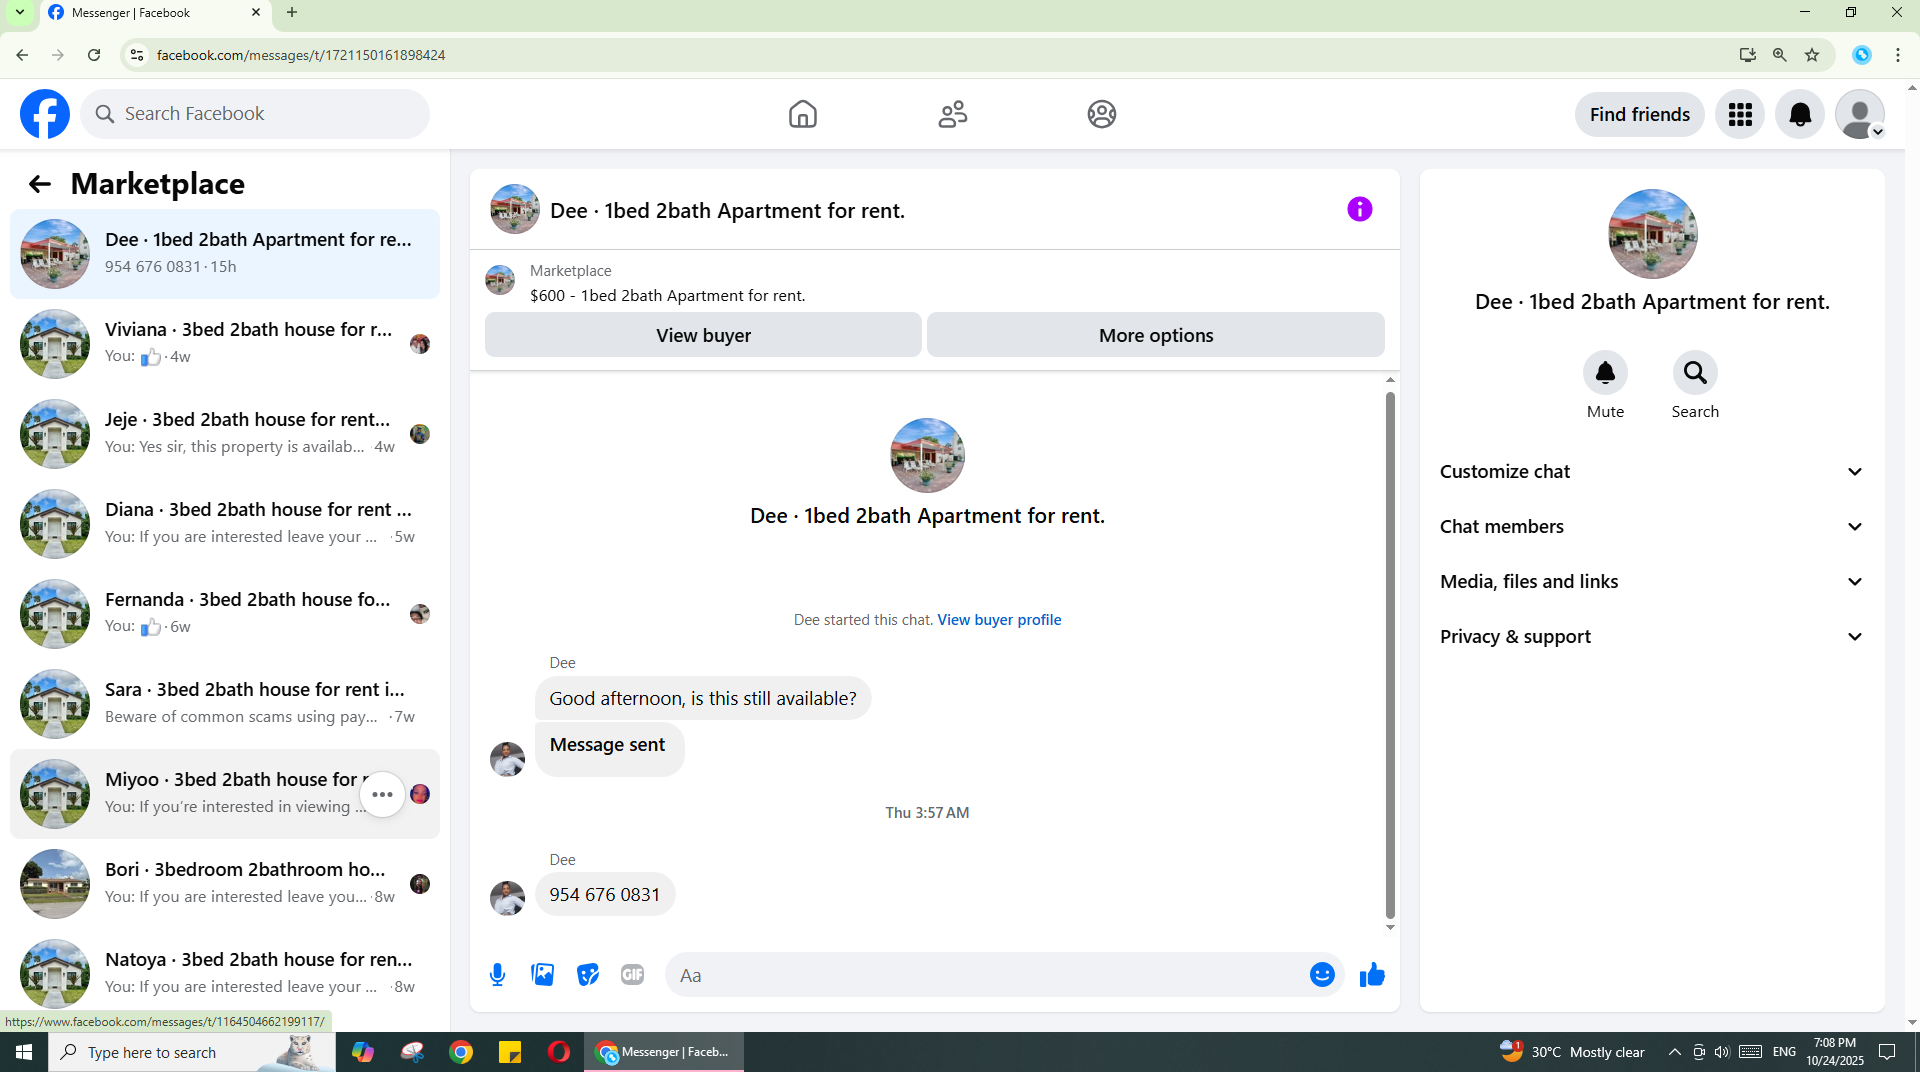Go to the Home feed icon
The image size is (1920, 1072).
[x=802, y=114]
